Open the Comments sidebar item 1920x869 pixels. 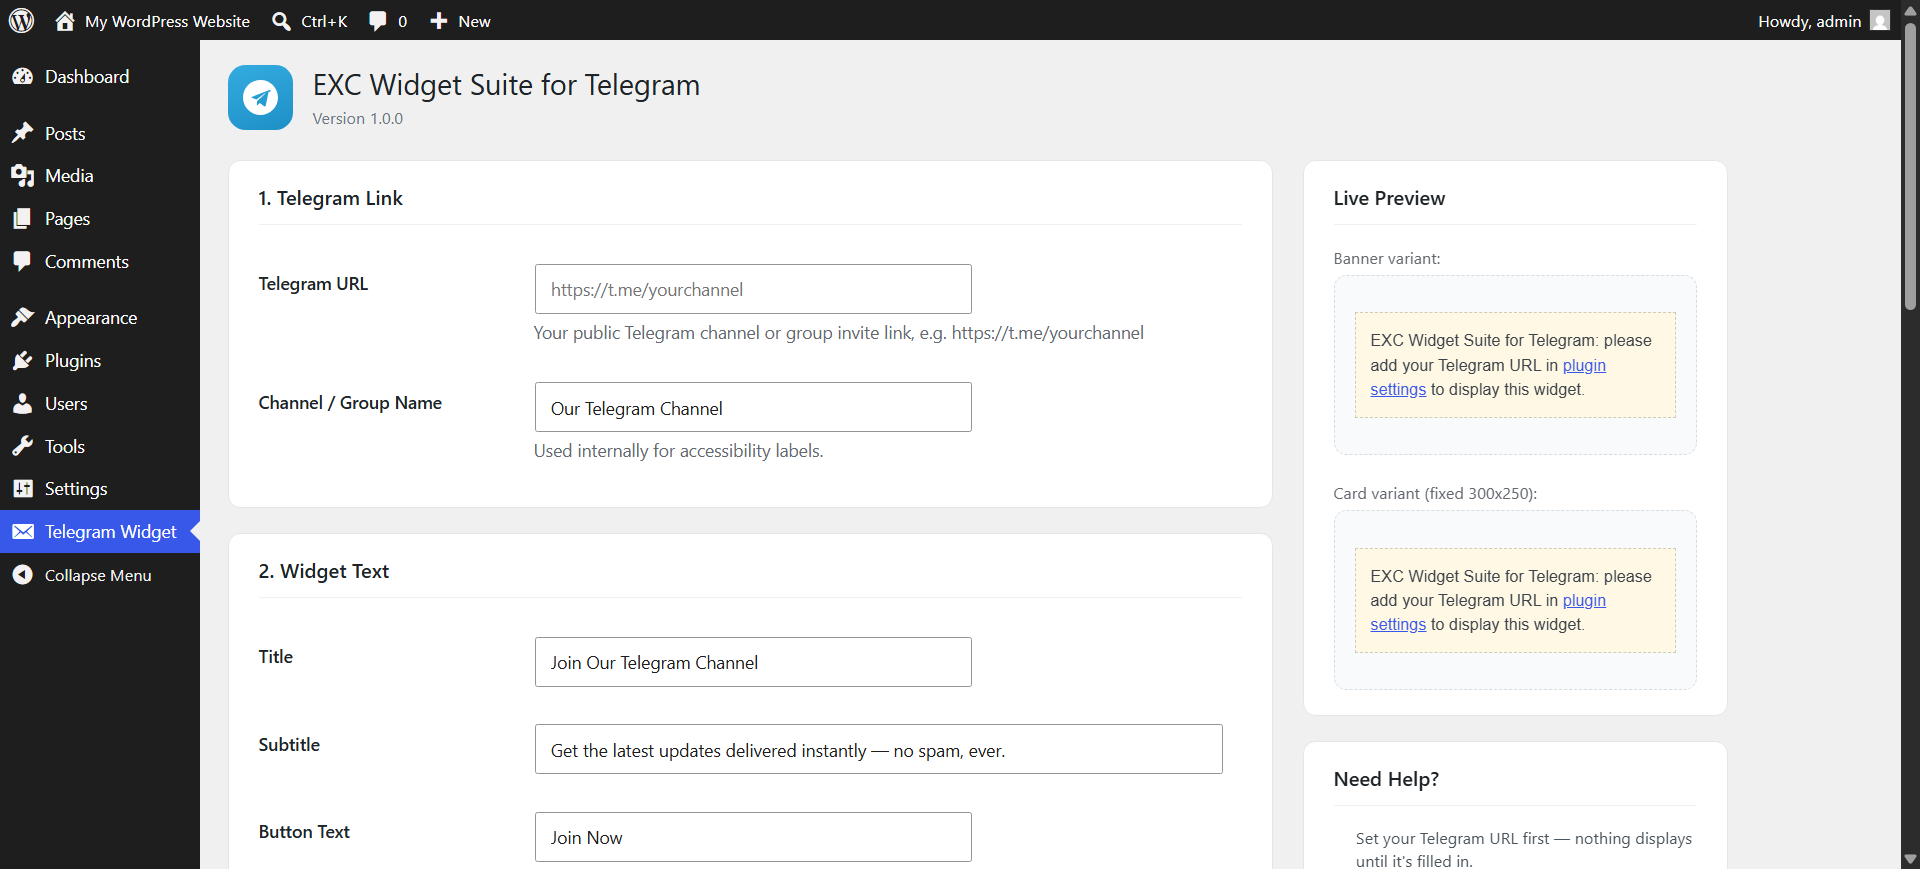[x=87, y=261]
